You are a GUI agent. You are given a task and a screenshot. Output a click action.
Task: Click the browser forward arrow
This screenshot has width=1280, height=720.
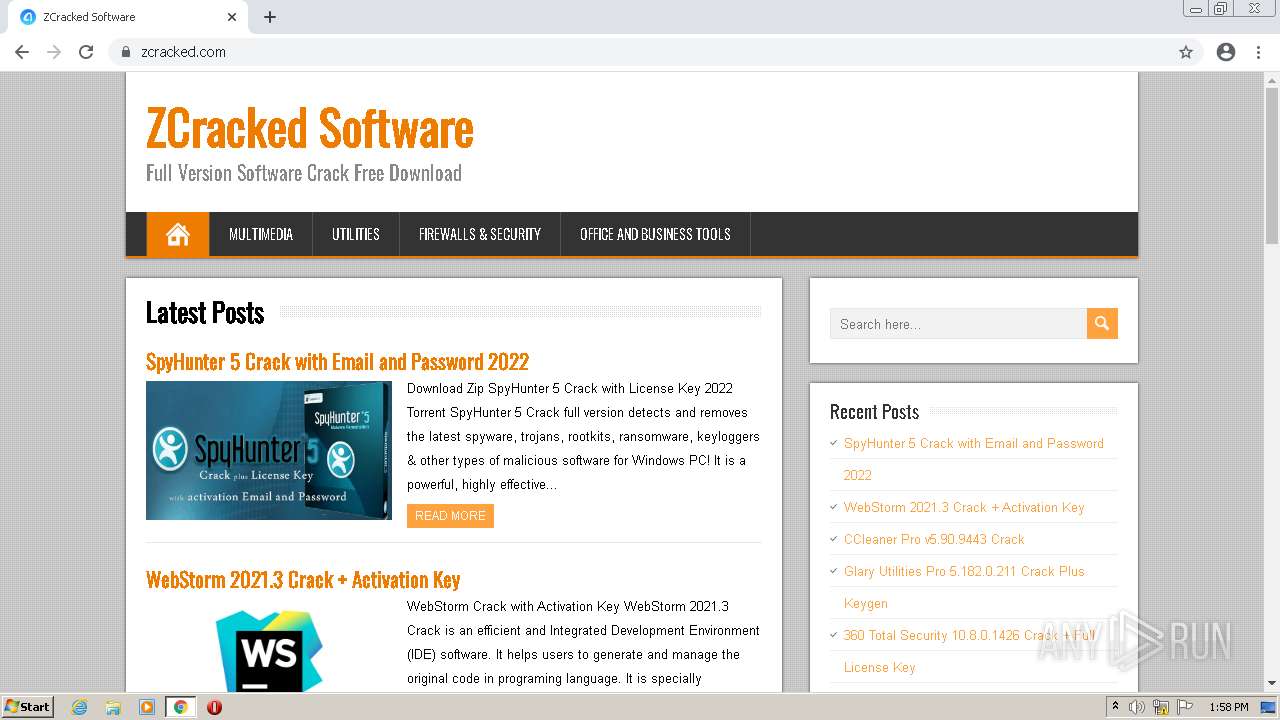[x=54, y=52]
